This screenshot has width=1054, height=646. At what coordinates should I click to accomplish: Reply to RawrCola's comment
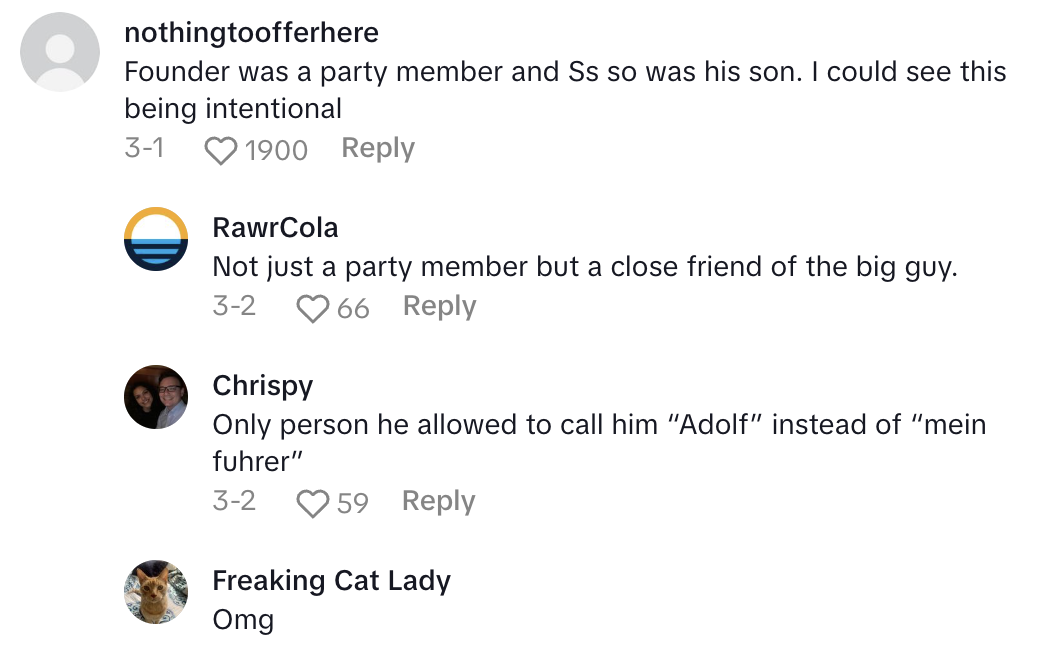tap(439, 306)
